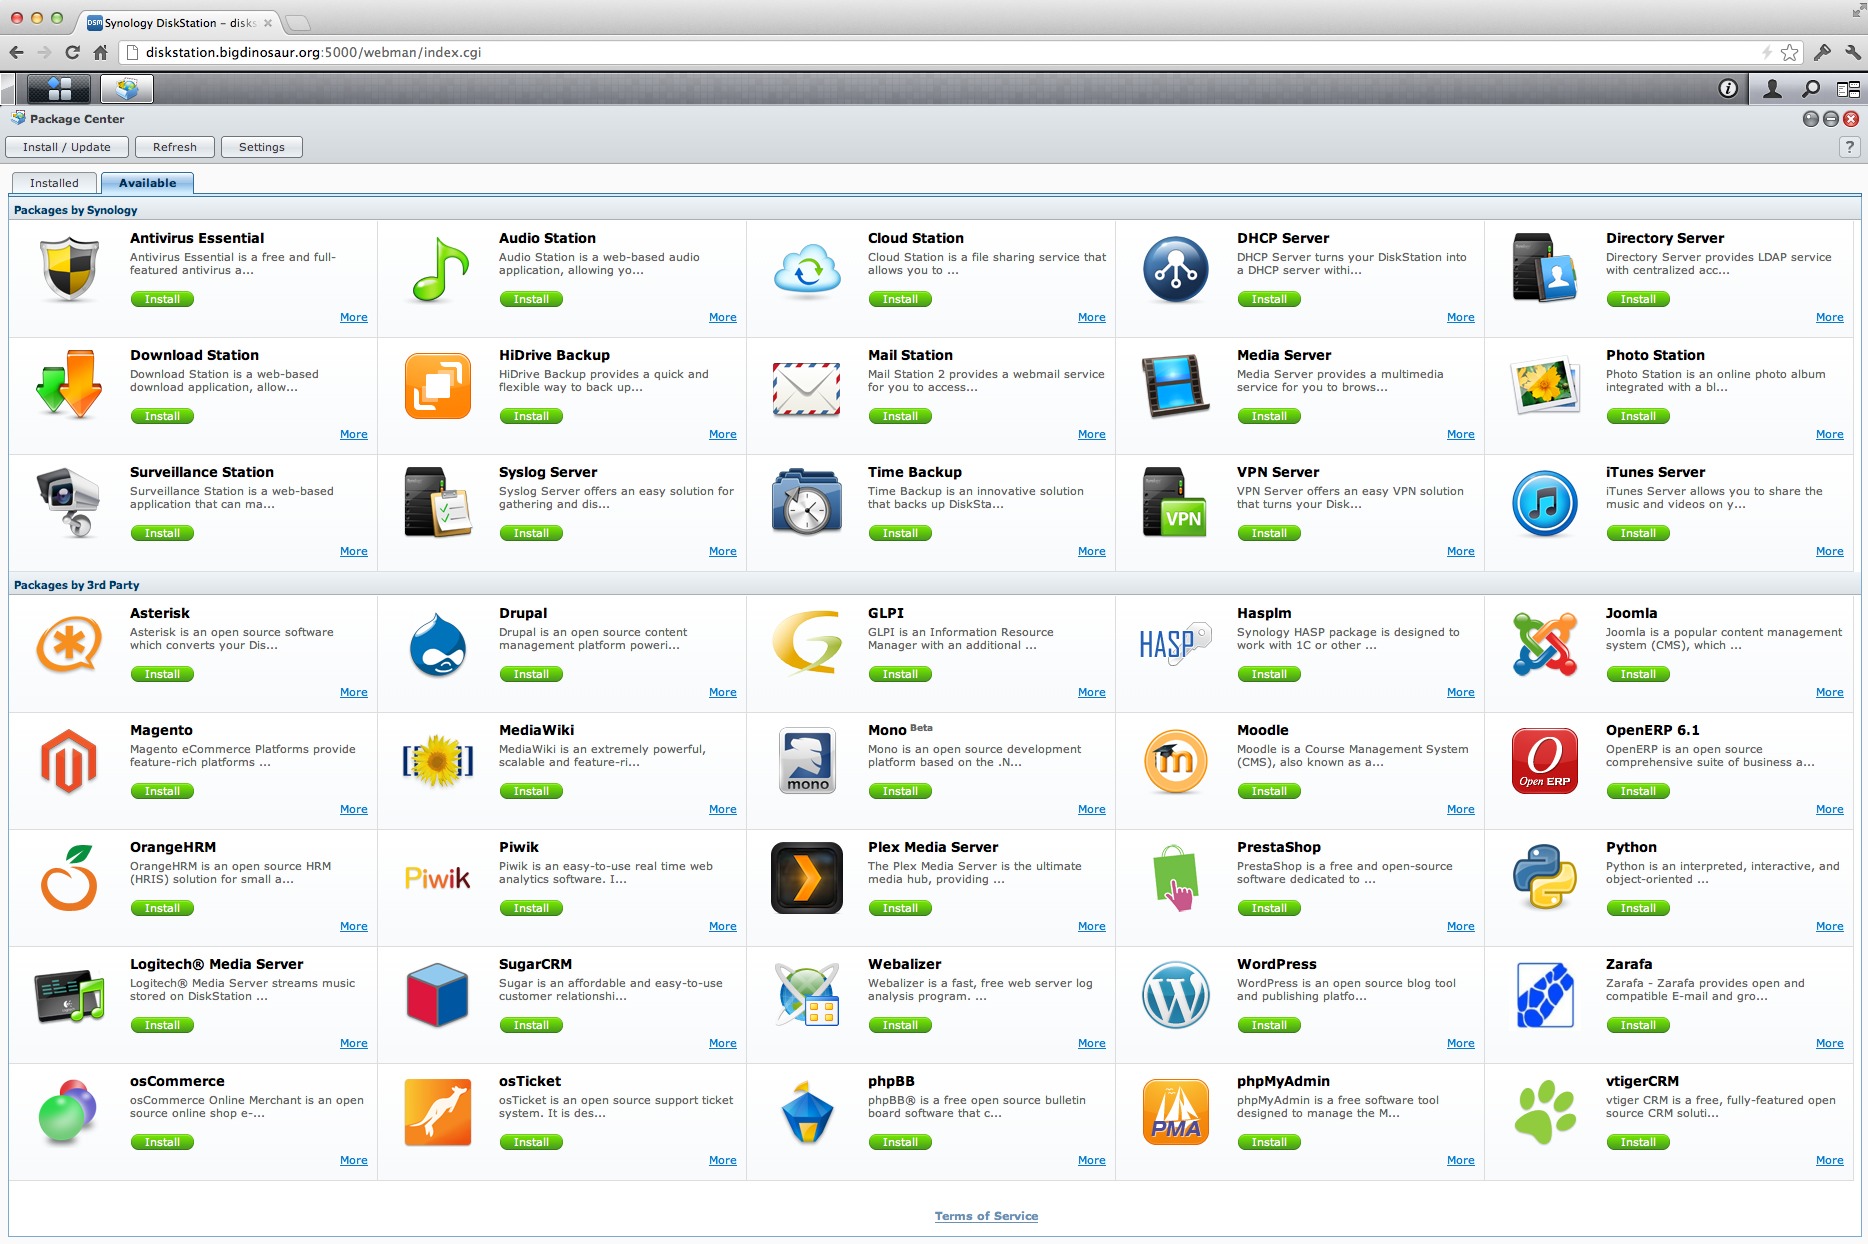Select the Synology DiskStation browser tab
The image size is (1868, 1244).
(178, 22)
